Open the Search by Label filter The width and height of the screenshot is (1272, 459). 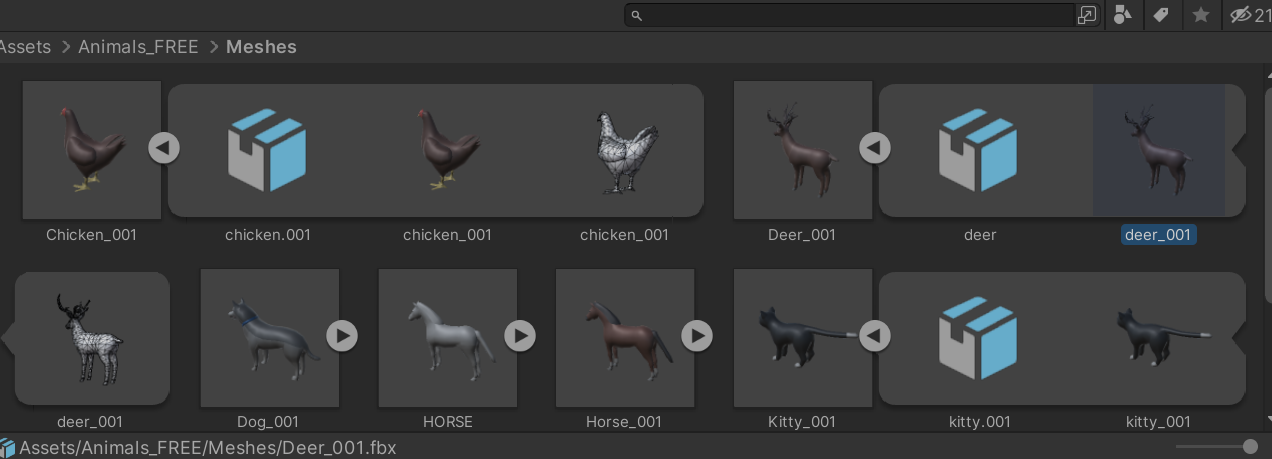[x=1161, y=15]
